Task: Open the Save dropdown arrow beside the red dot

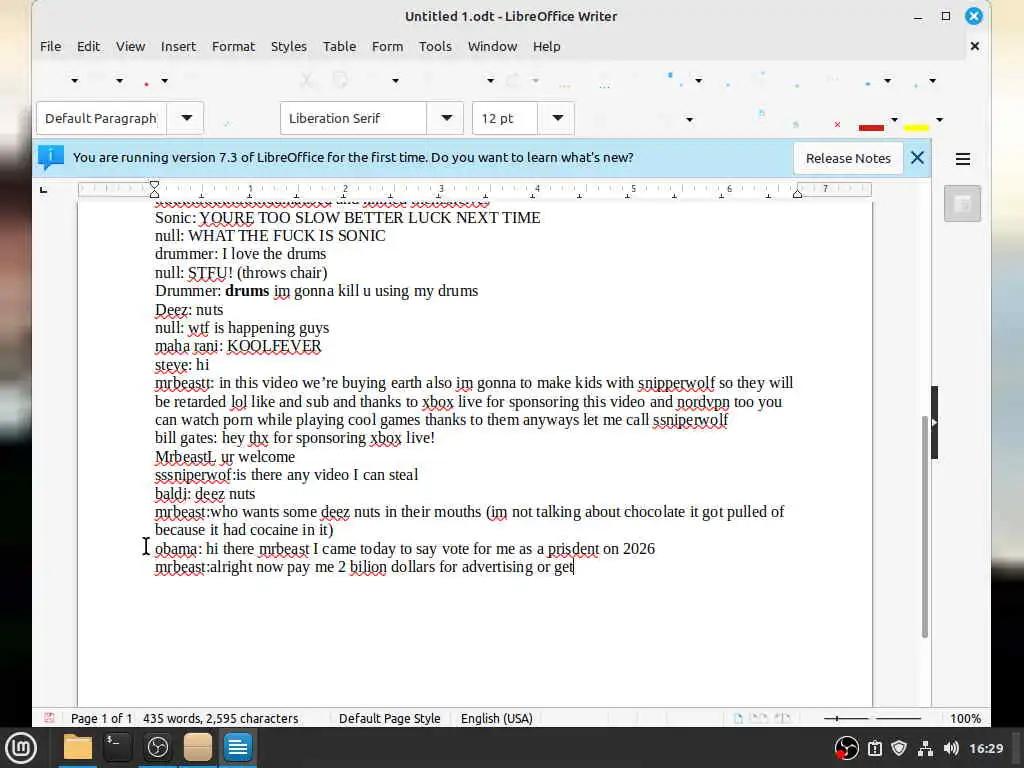Action: coord(165,80)
